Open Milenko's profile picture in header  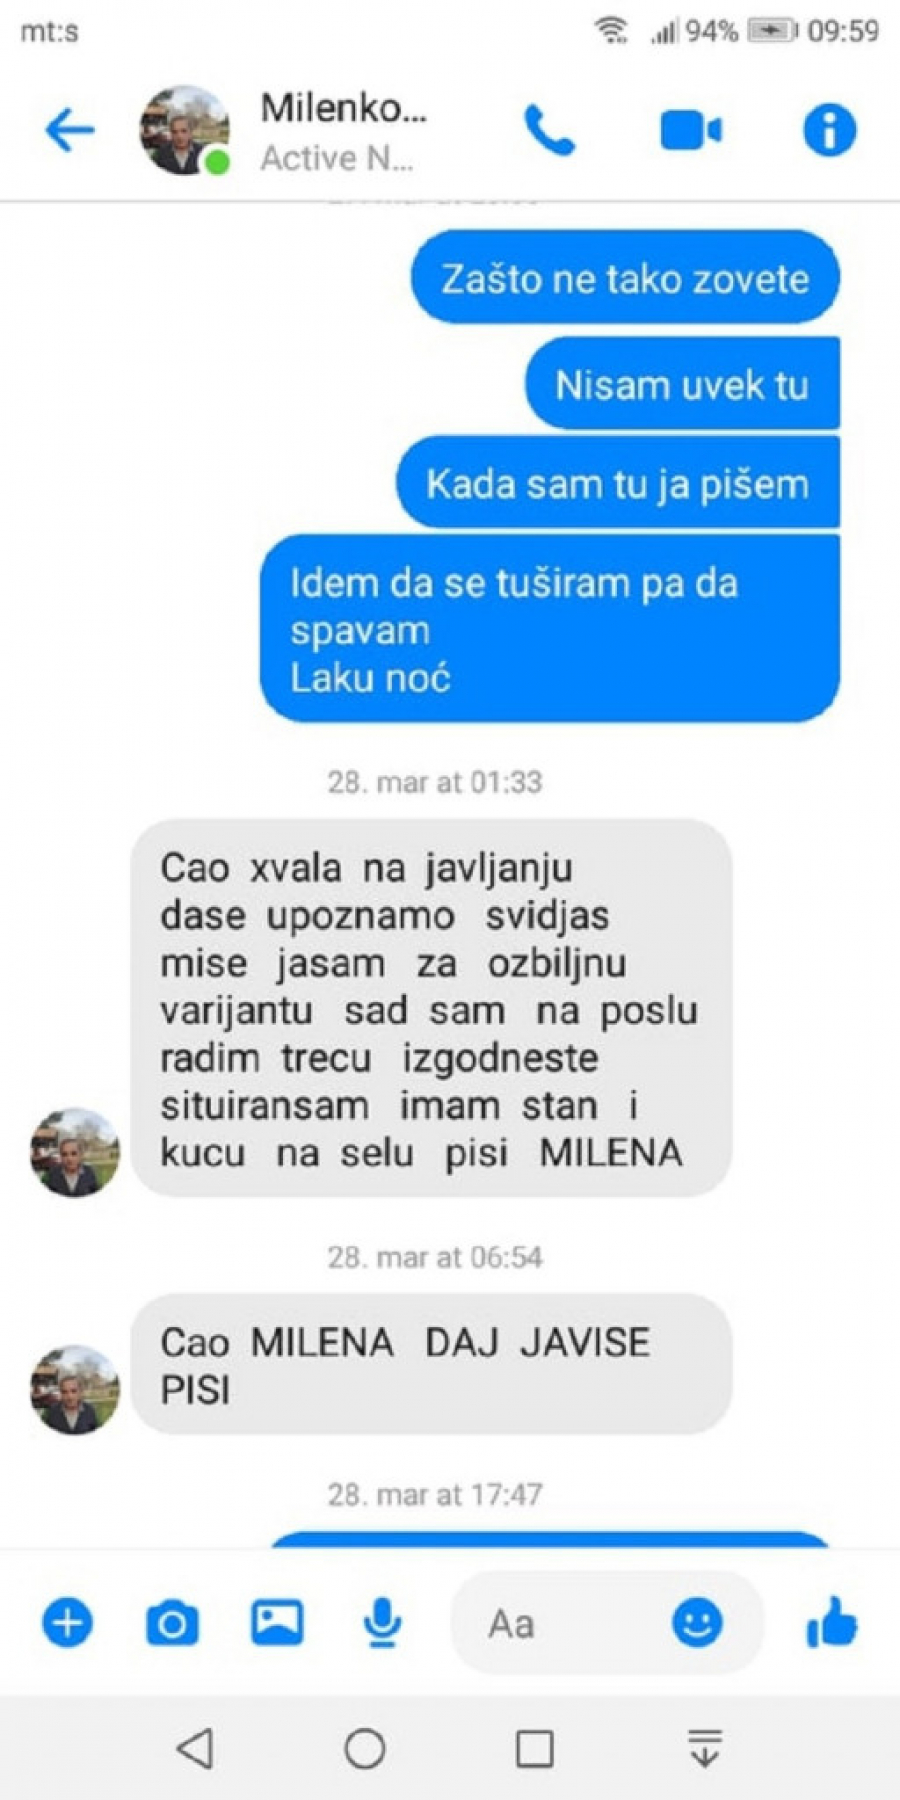[x=184, y=130]
